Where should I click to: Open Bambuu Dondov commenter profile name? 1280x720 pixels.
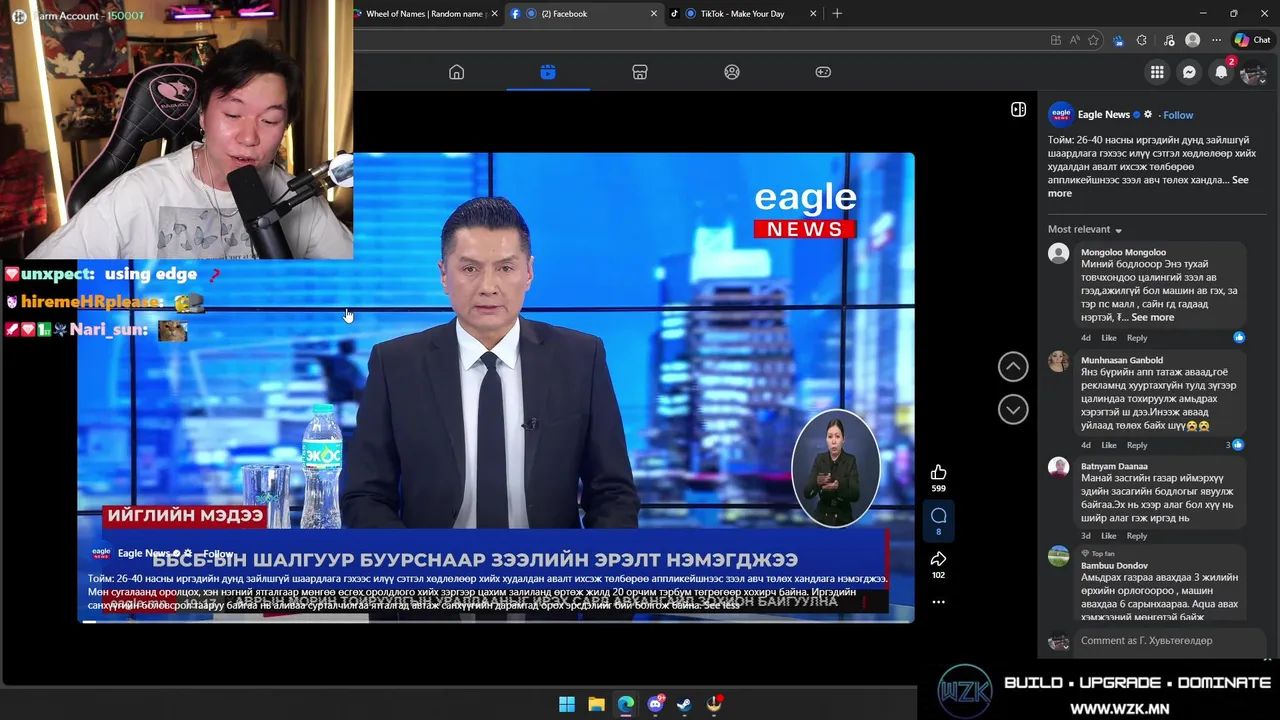pos(1114,566)
